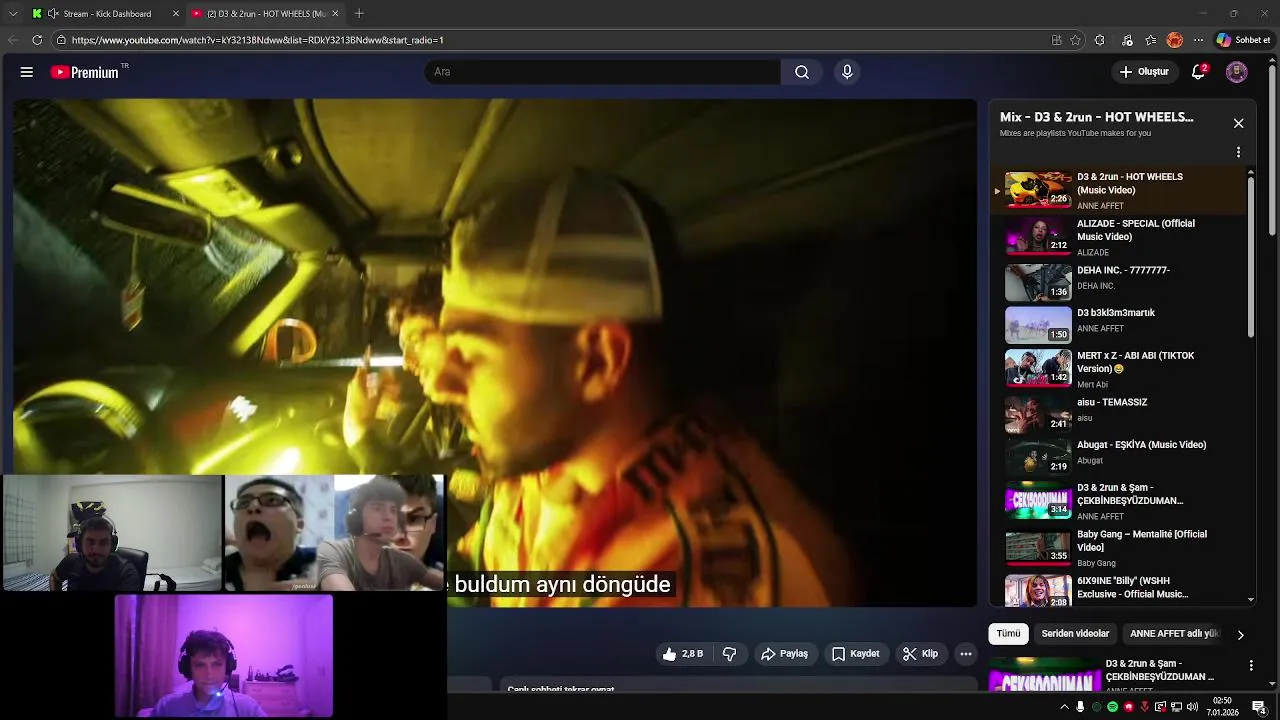Share video with Paylaş button

coord(784,654)
